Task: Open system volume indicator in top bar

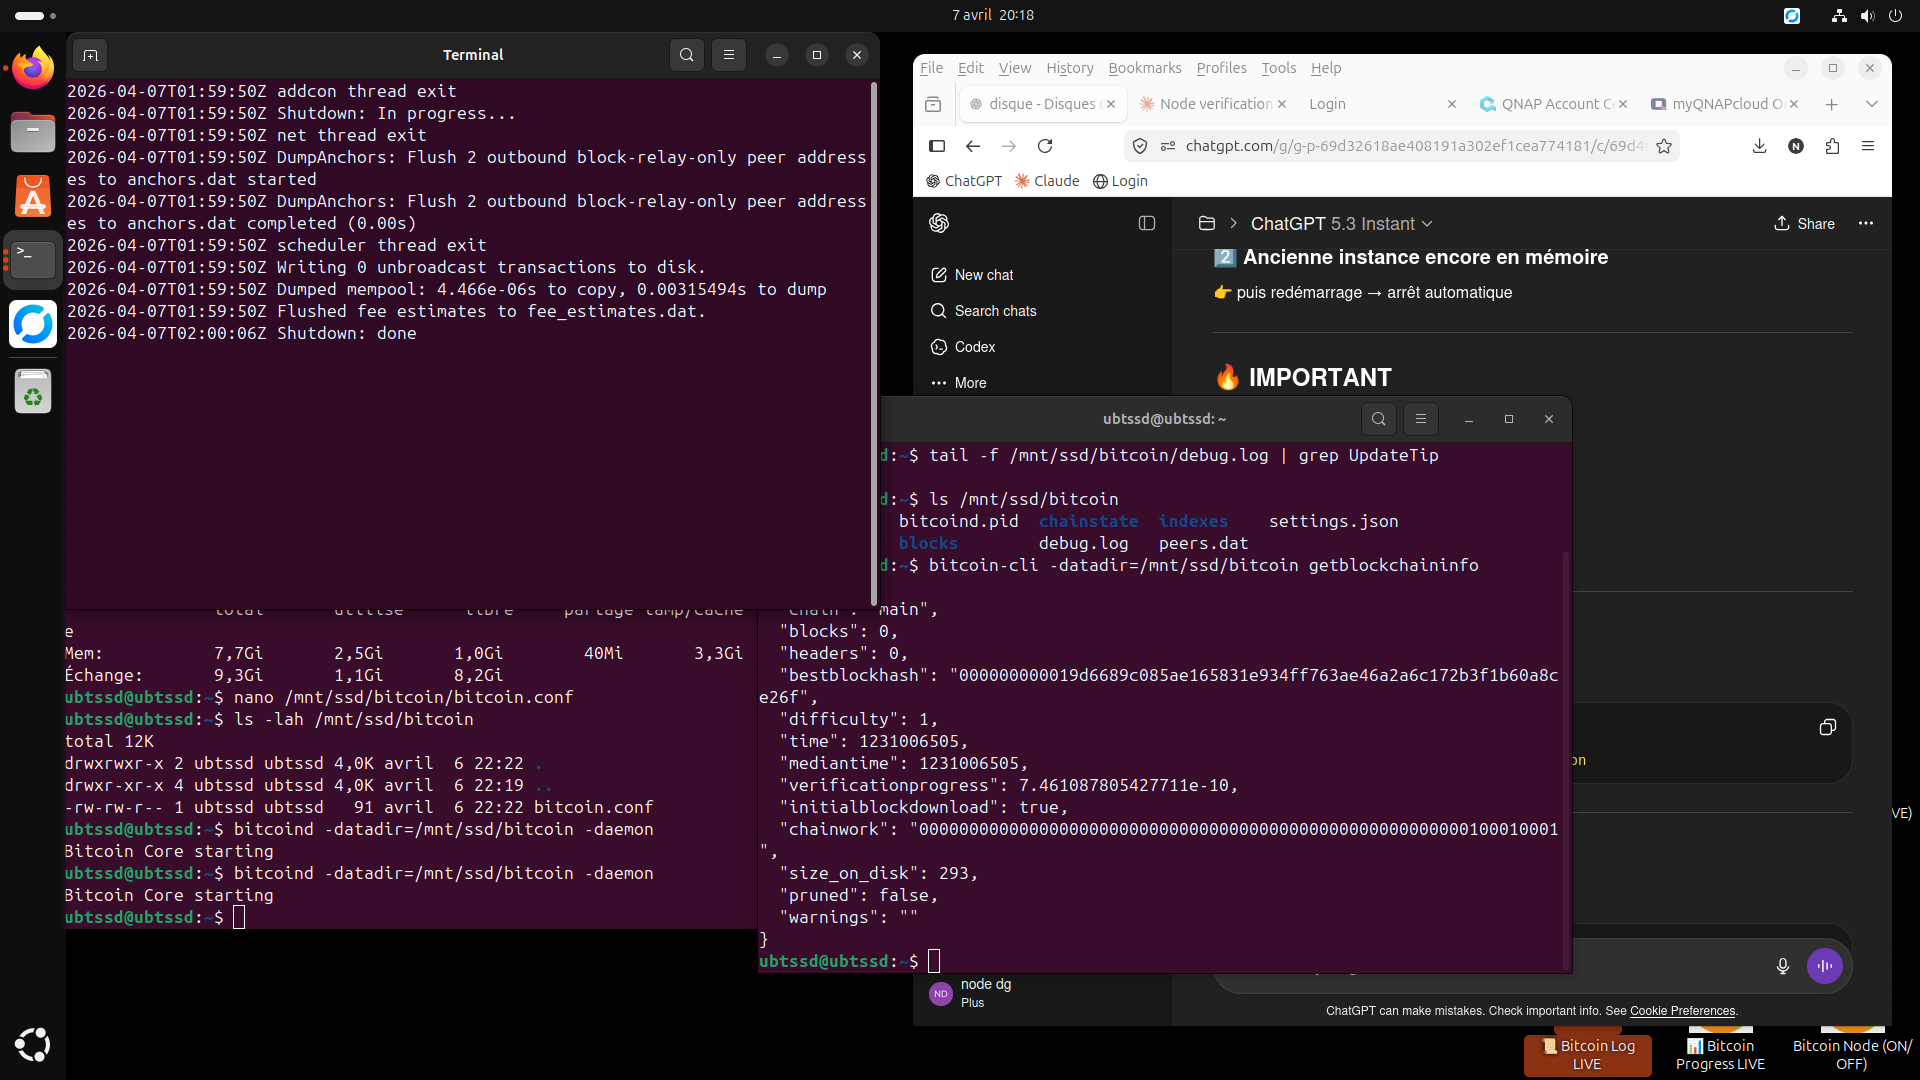Action: (1866, 15)
